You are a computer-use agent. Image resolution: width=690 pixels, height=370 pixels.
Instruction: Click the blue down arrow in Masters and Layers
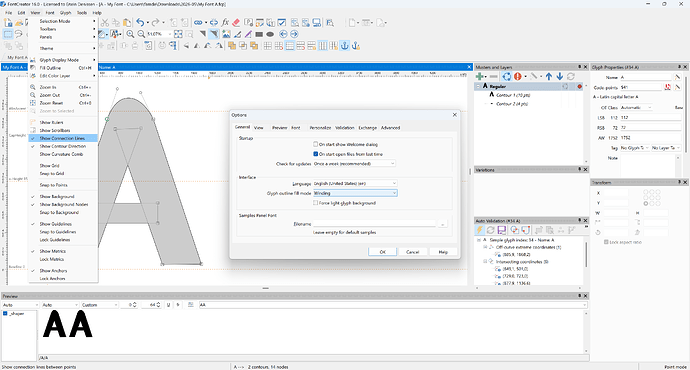coord(560,77)
